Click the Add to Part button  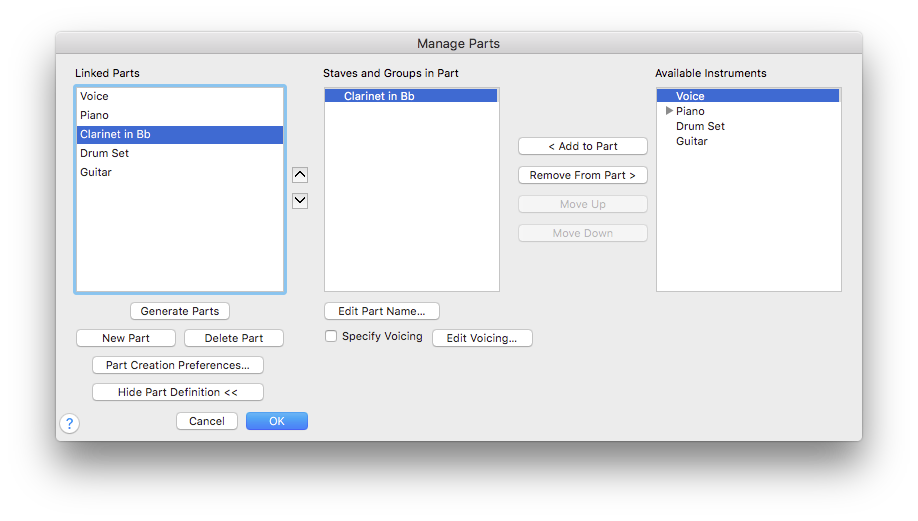pos(583,146)
